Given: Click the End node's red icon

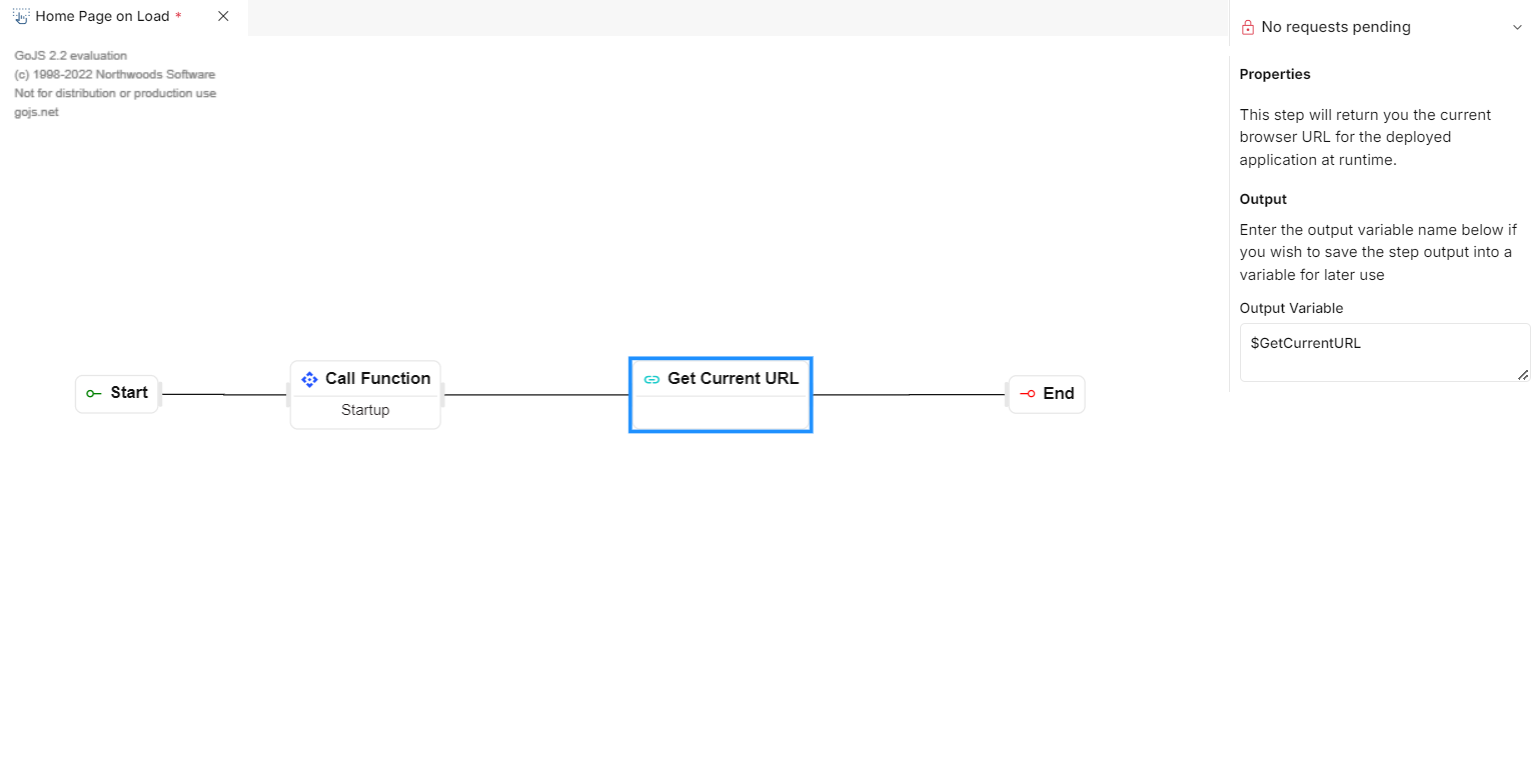Looking at the screenshot, I should pyautogui.click(x=1027, y=394).
